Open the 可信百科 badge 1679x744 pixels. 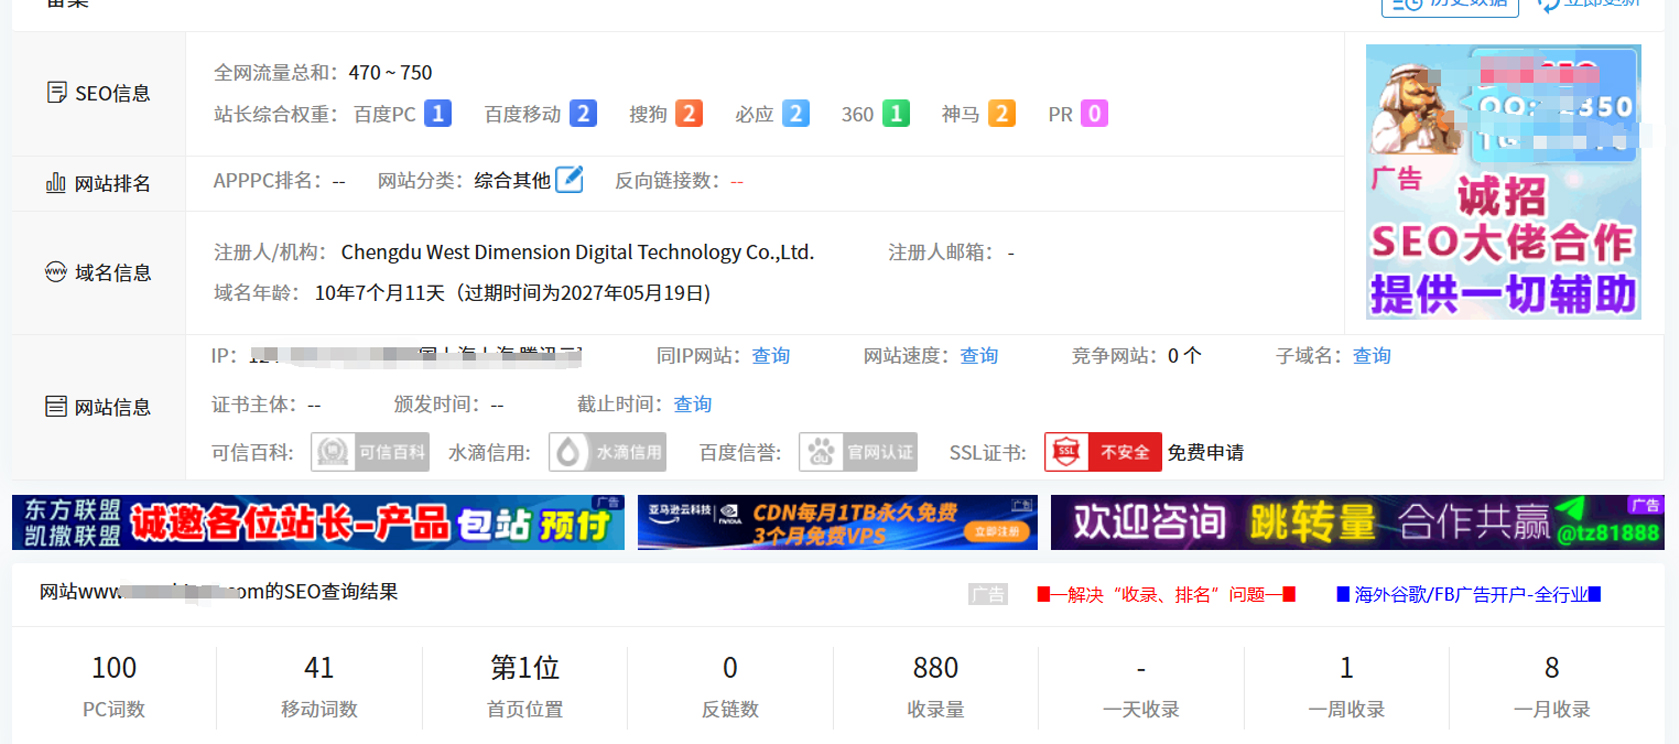[x=370, y=452]
